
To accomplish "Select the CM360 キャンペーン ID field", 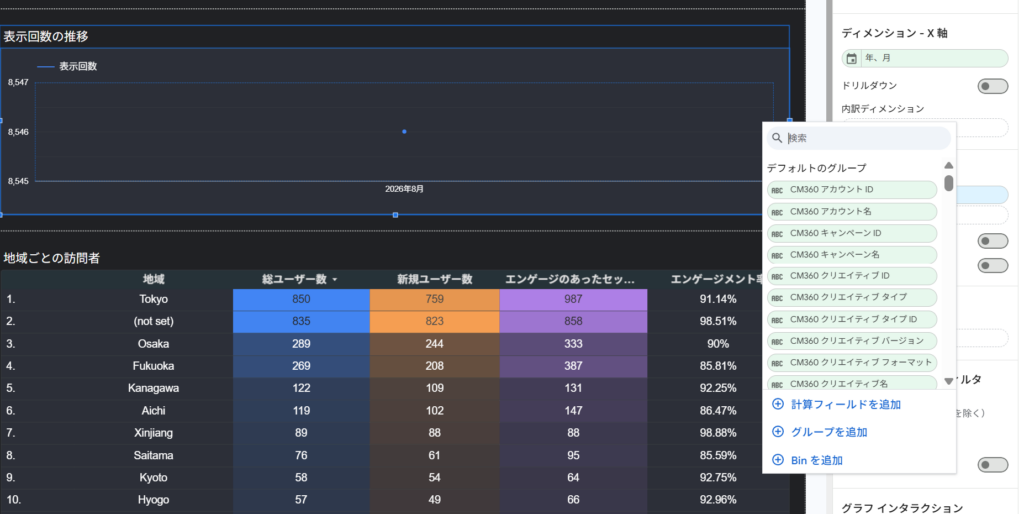I will tap(852, 233).
